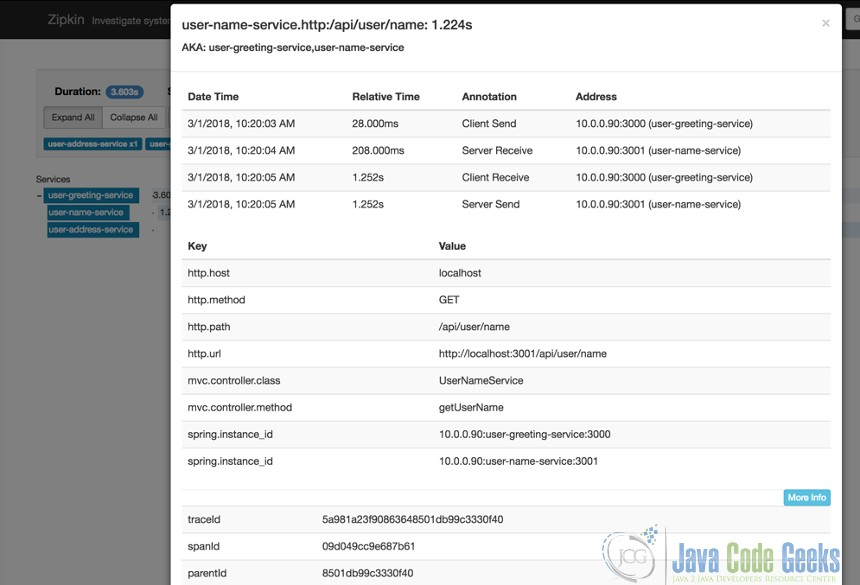The width and height of the screenshot is (860, 585).
Task: Select user-name-service in the Services tree
Action: (86, 212)
